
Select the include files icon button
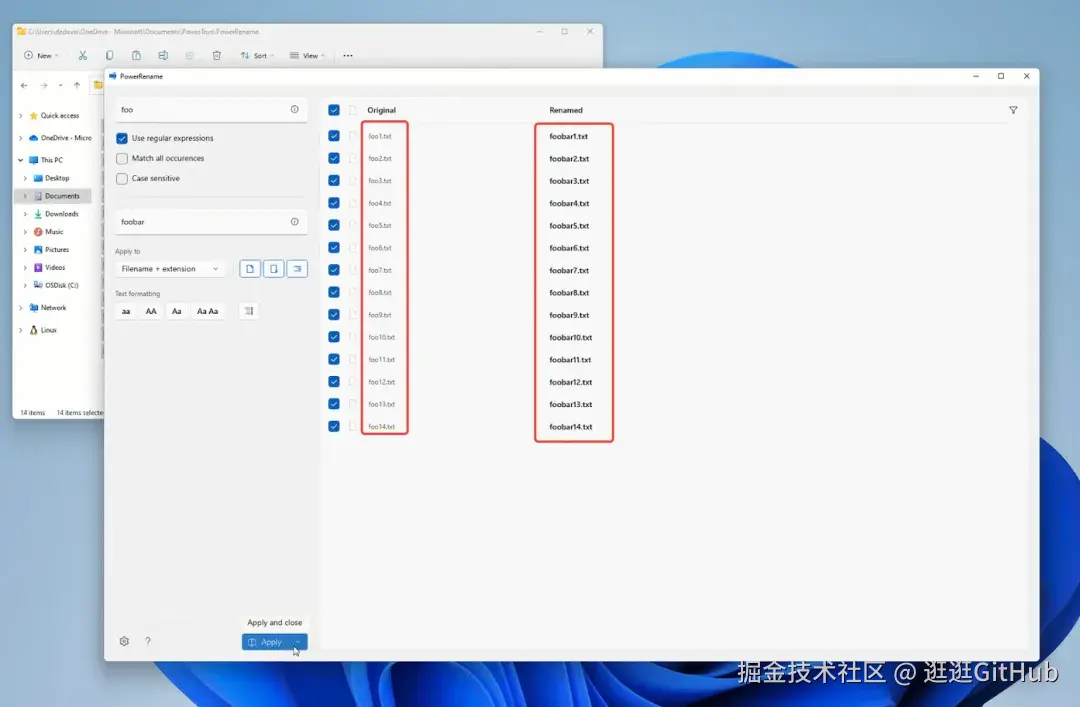tap(250, 269)
